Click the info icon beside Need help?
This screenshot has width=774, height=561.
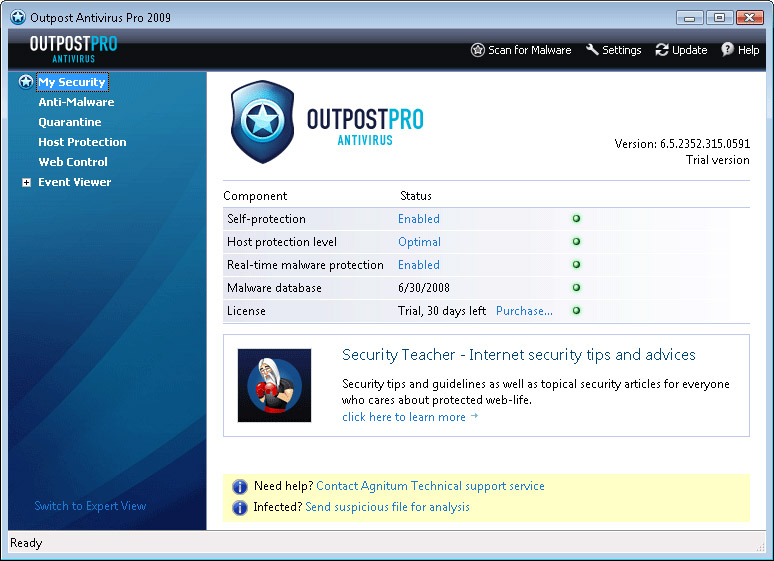point(239,486)
